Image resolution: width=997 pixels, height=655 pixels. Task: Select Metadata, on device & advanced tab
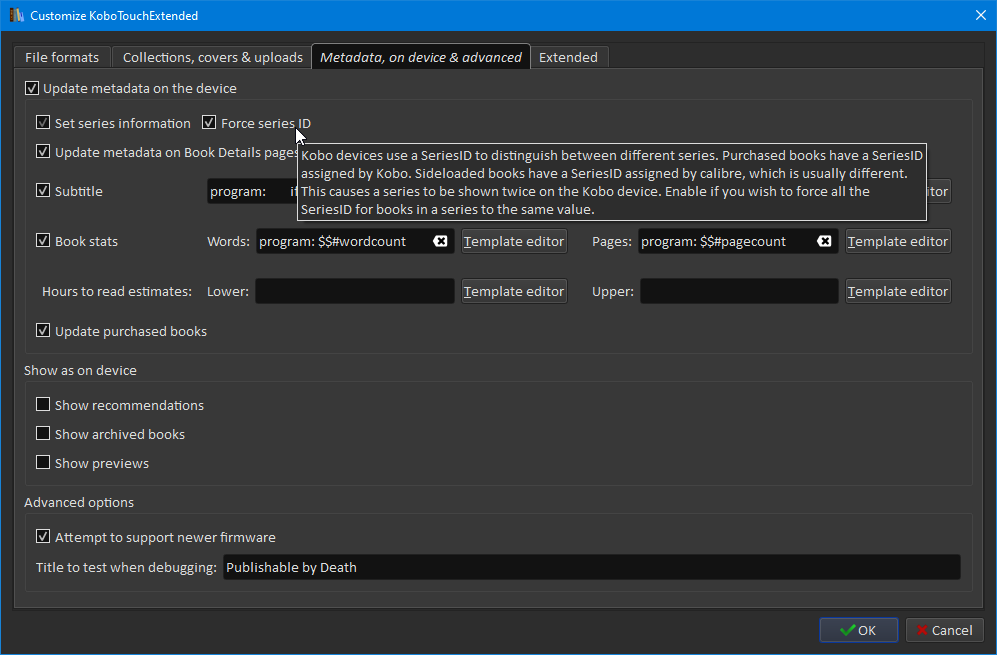click(x=421, y=57)
